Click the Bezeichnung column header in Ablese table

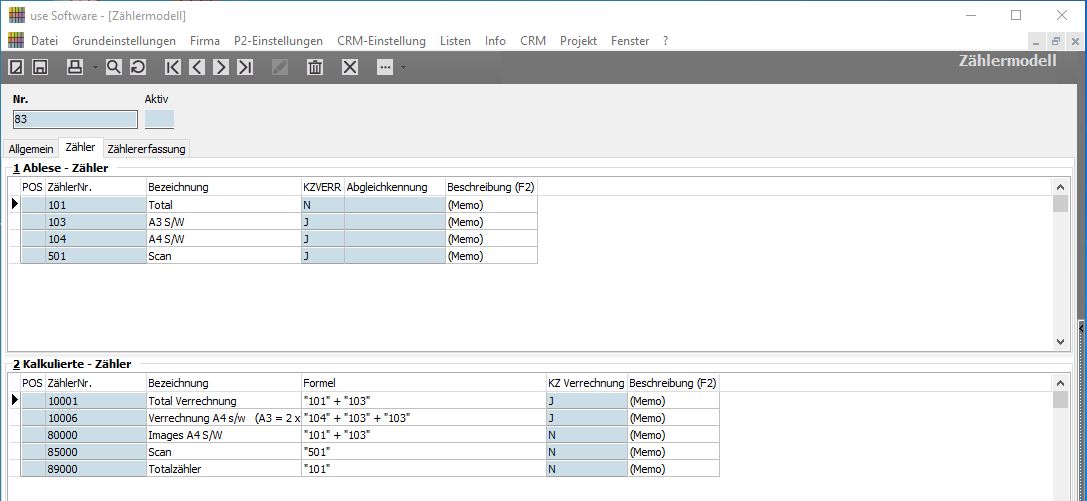tap(222, 187)
